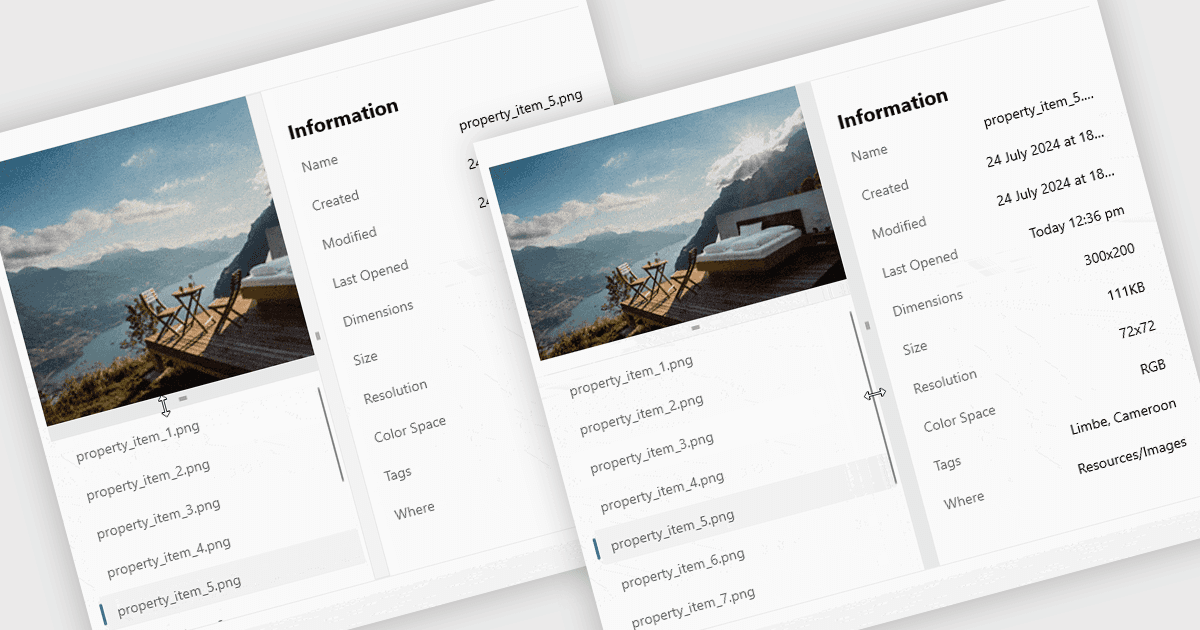Image resolution: width=1200 pixels, height=630 pixels.
Task: Click the Created label in back window
Action: (335, 200)
